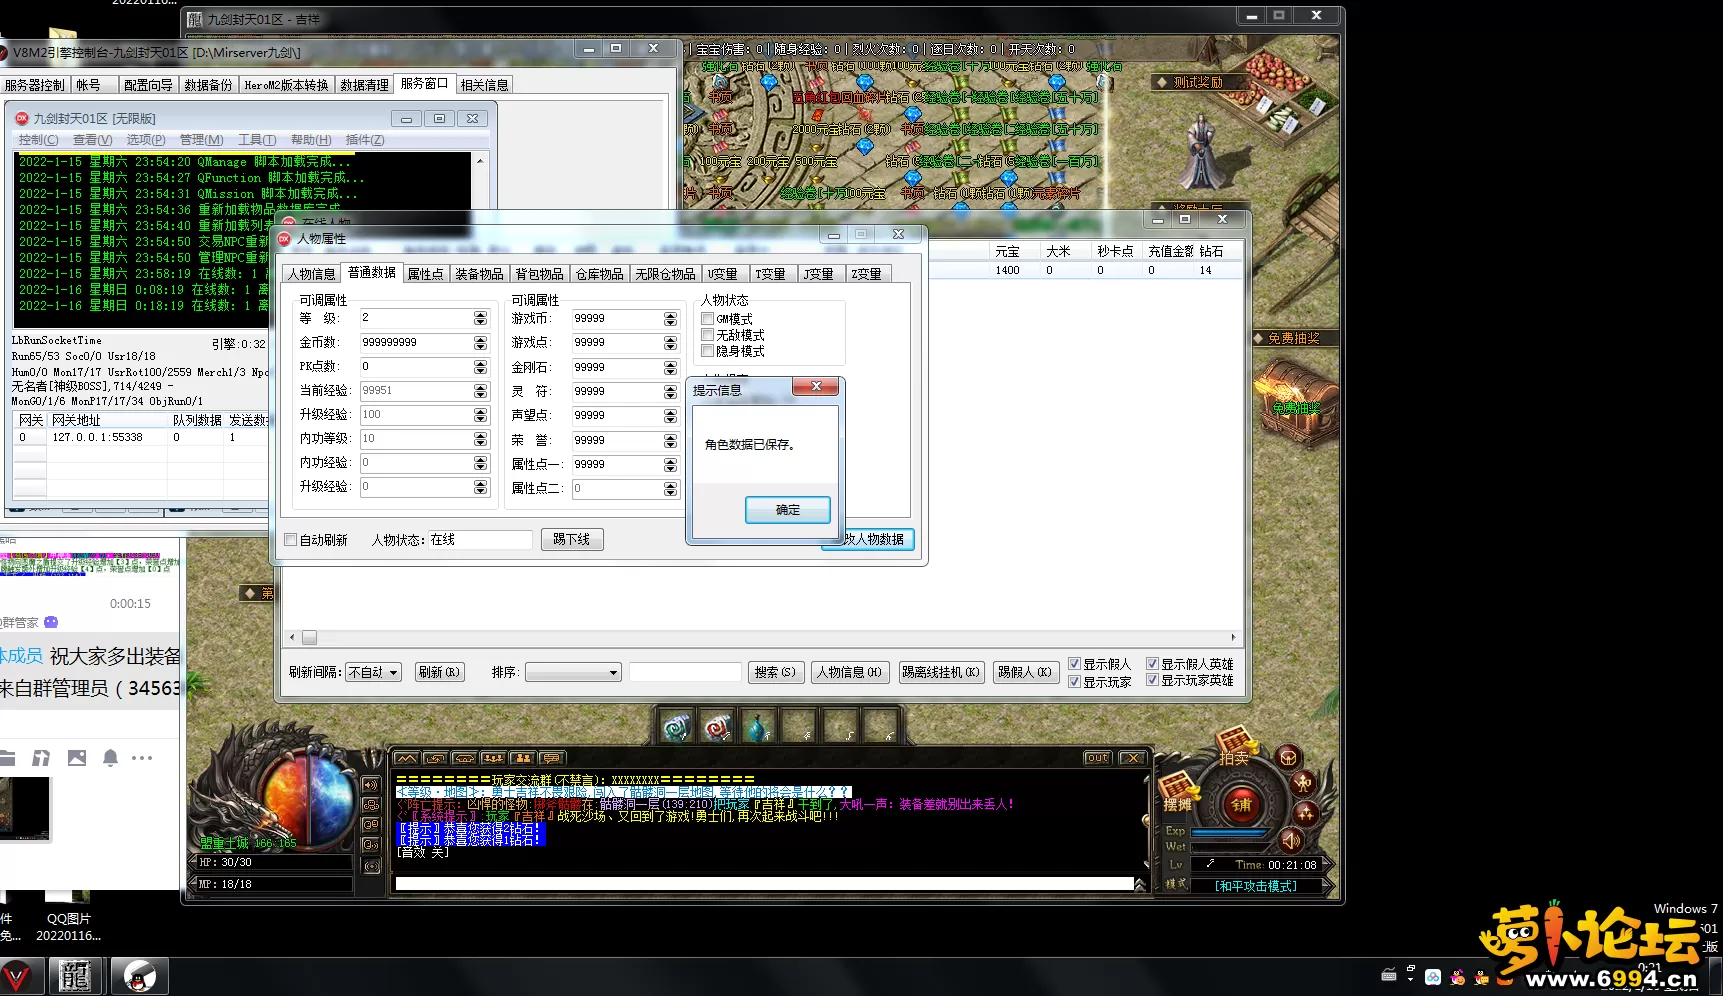This screenshot has width=1723, height=996.
Task: Click the blue Exp progress bar in the game HUD
Action: [x=1228, y=832]
